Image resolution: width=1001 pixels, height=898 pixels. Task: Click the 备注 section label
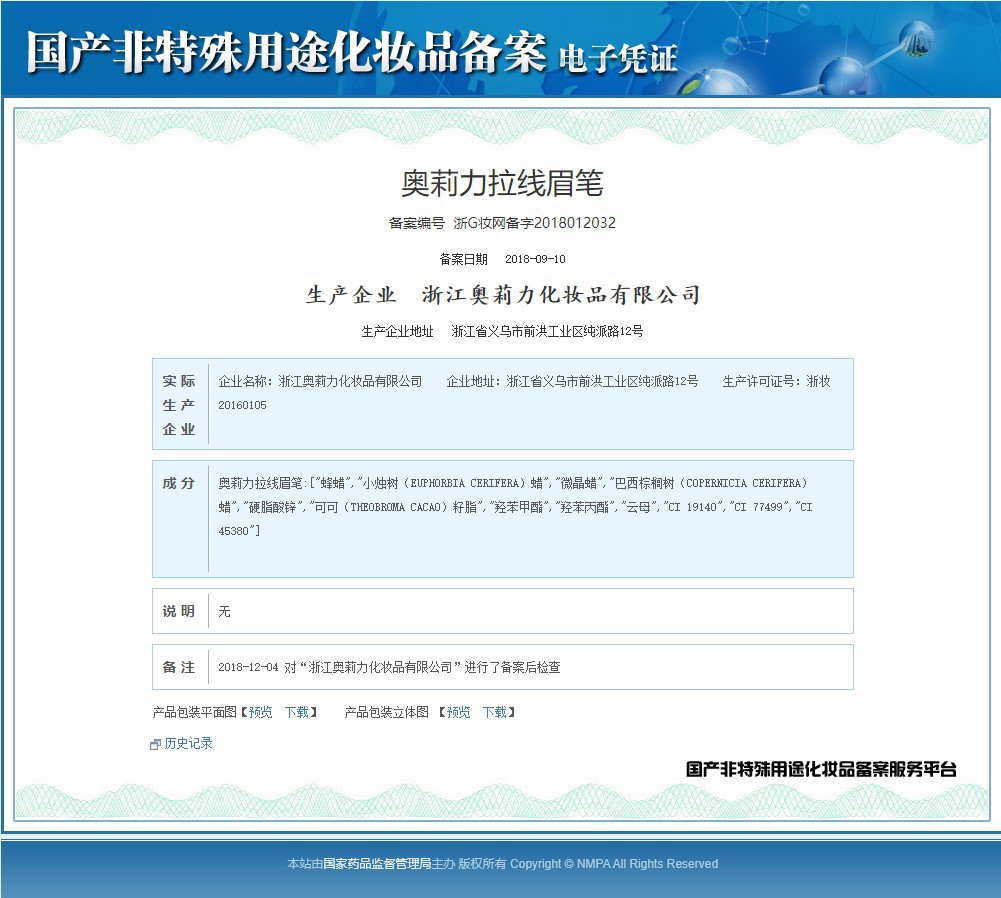[179, 667]
